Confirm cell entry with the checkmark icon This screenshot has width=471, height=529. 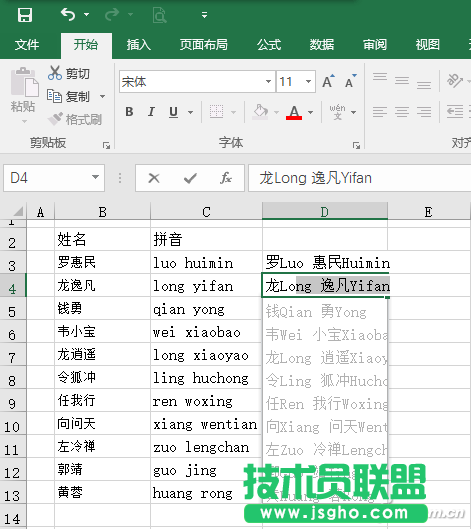pos(190,178)
